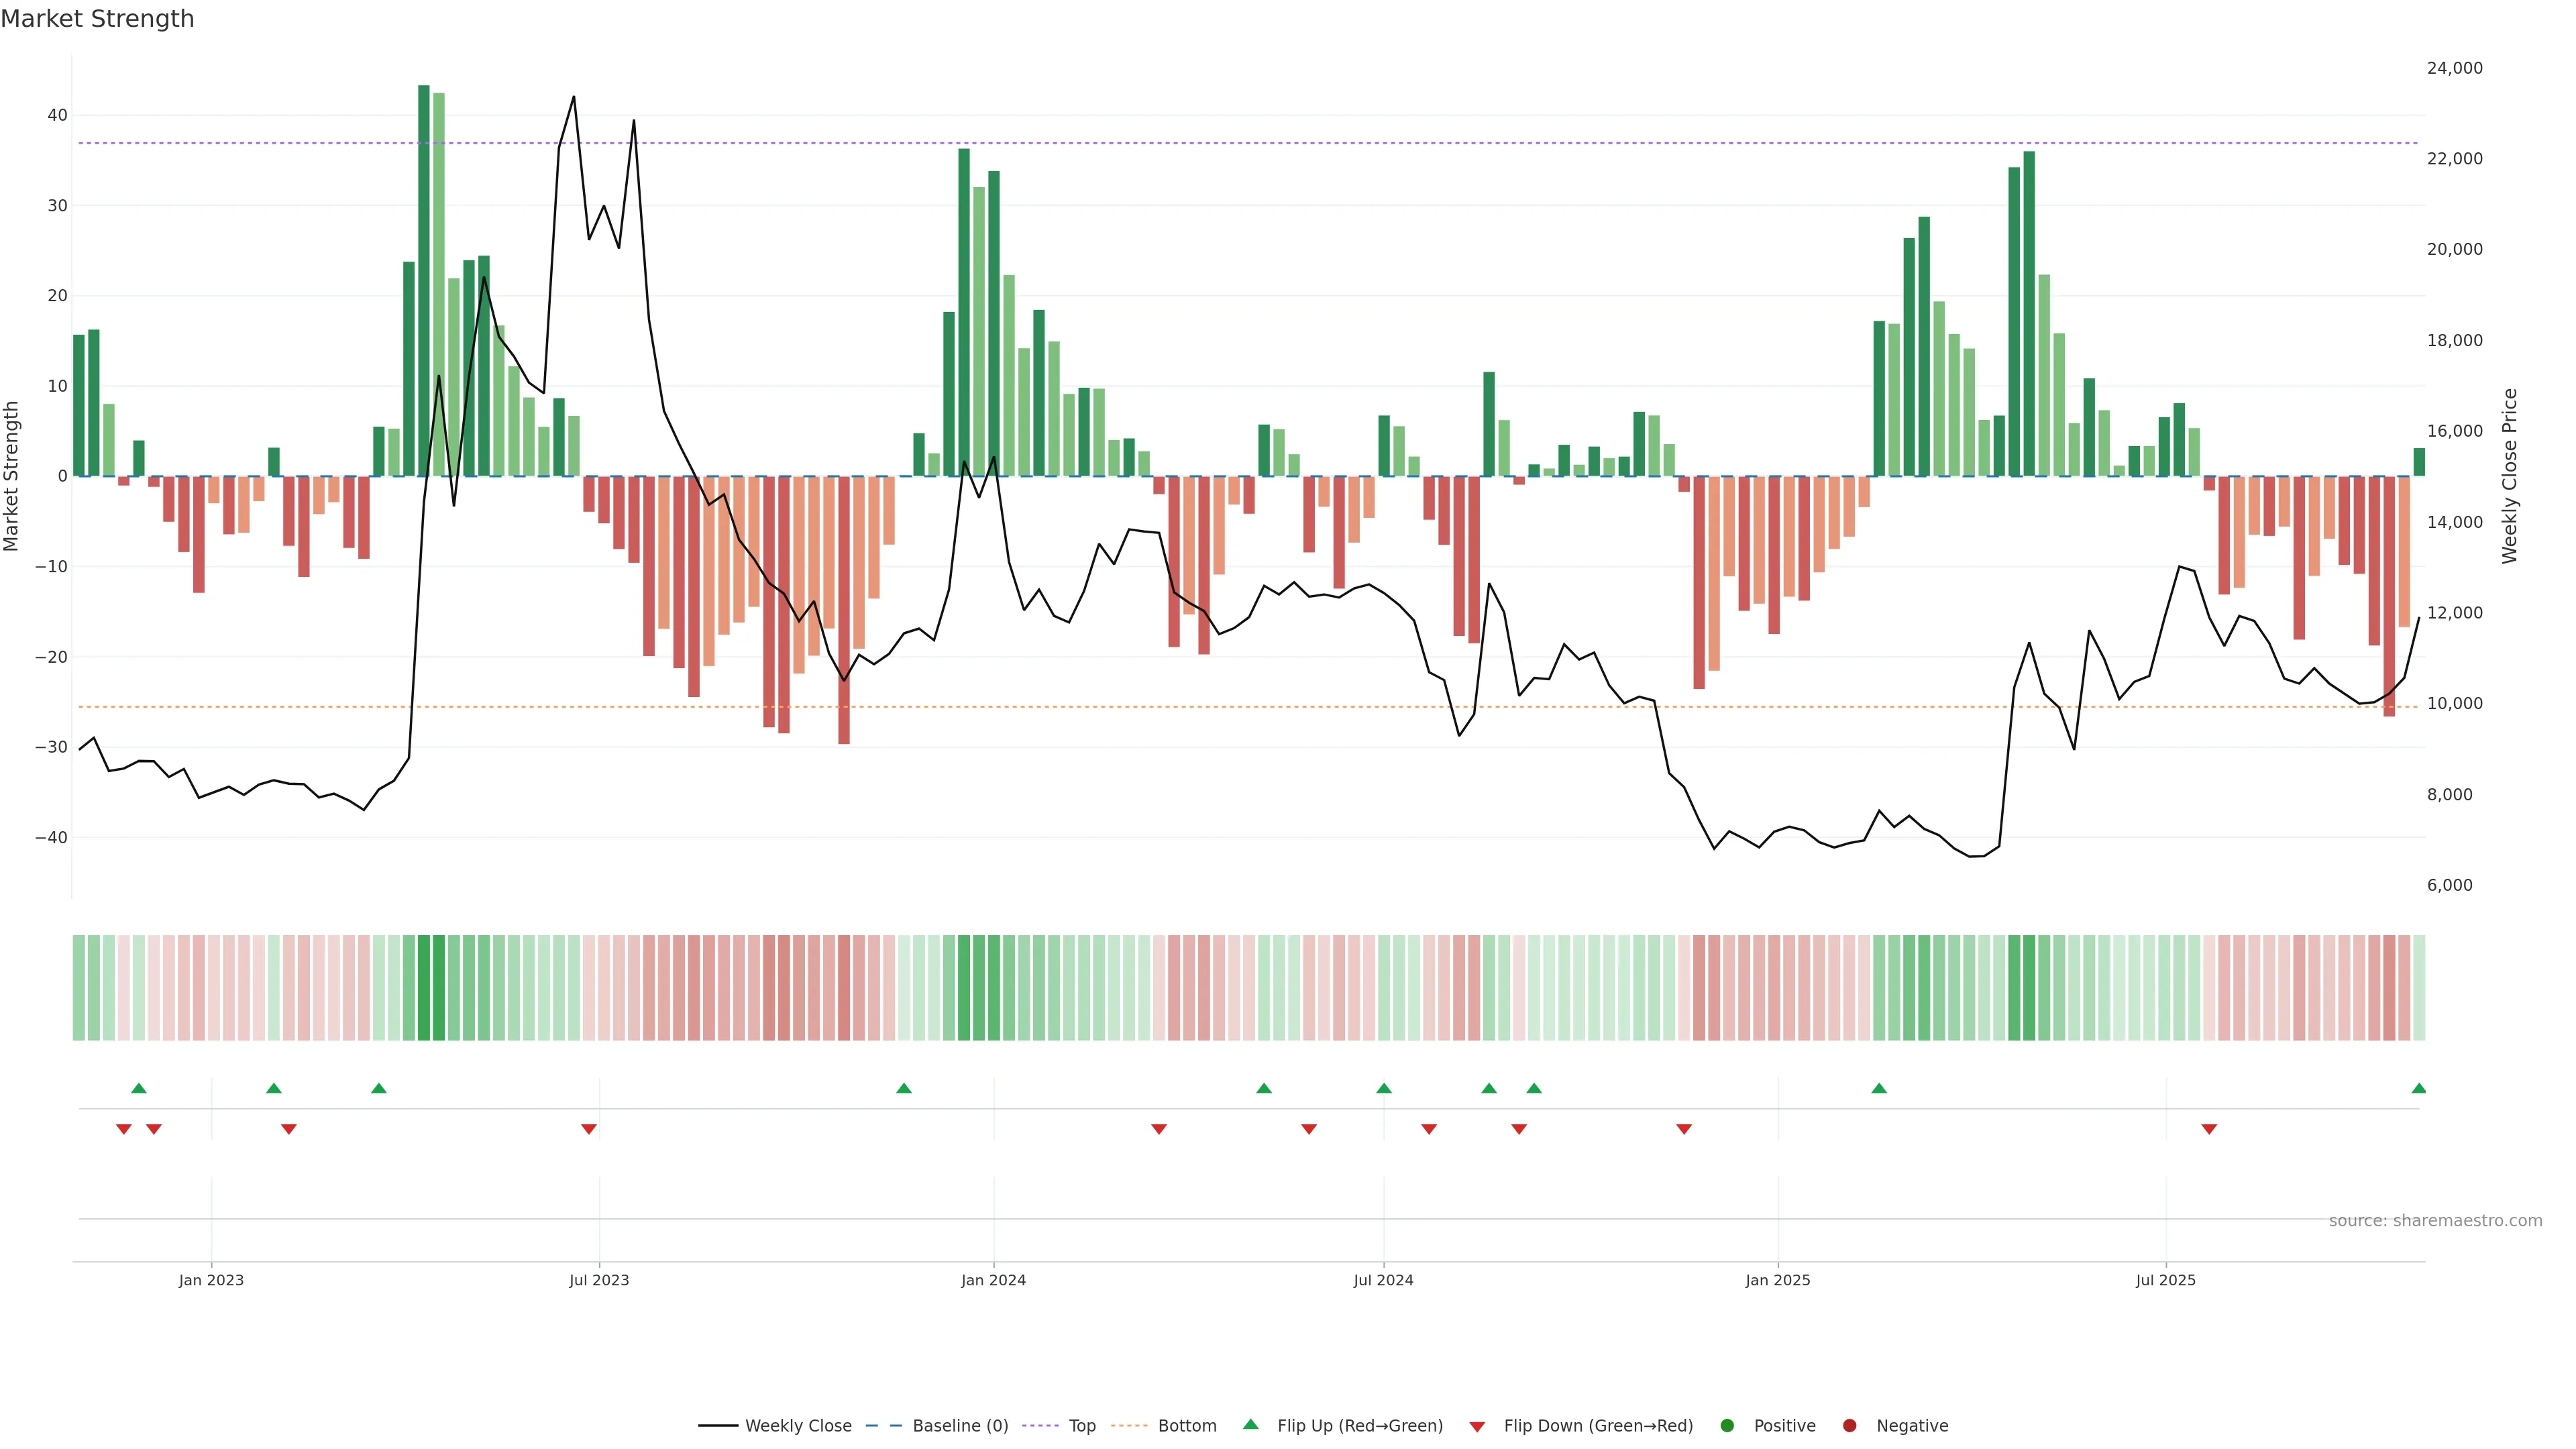Click Flip Up (Red→Green) legend triangle
2576x1449 pixels.
click(1250, 1425)
